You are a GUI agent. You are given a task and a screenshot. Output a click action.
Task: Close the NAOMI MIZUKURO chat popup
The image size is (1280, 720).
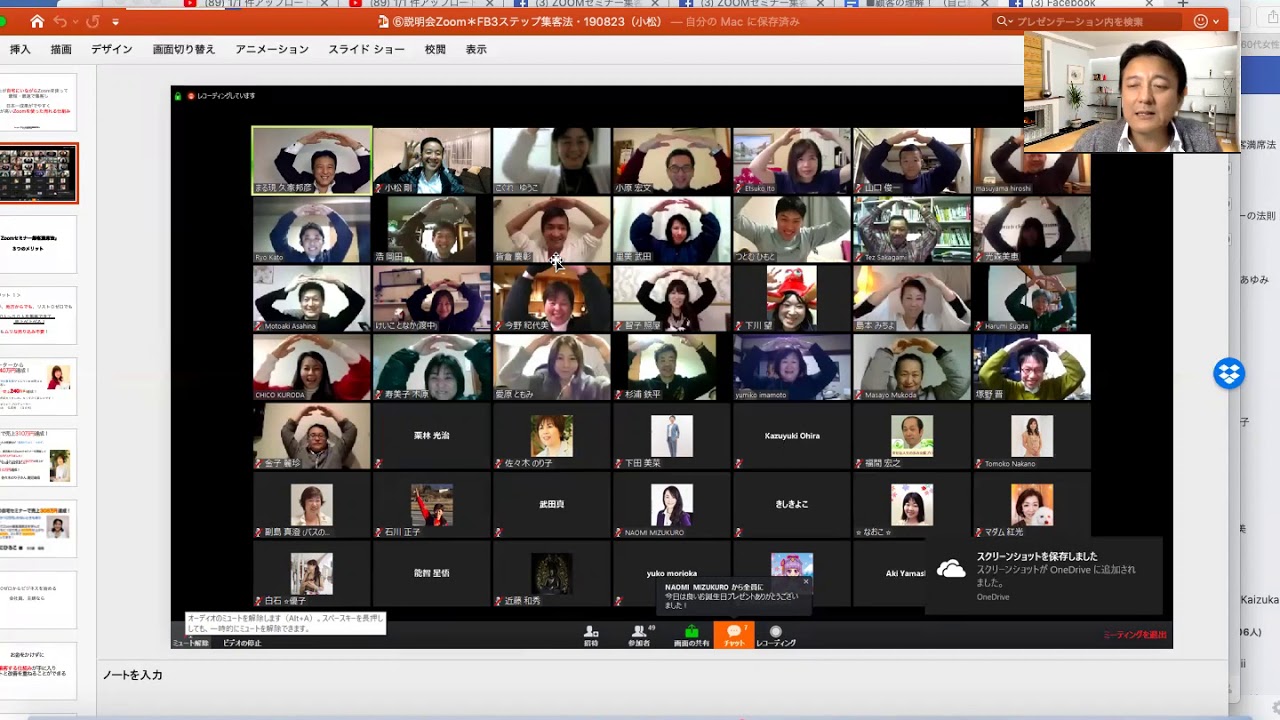[806, 581]
